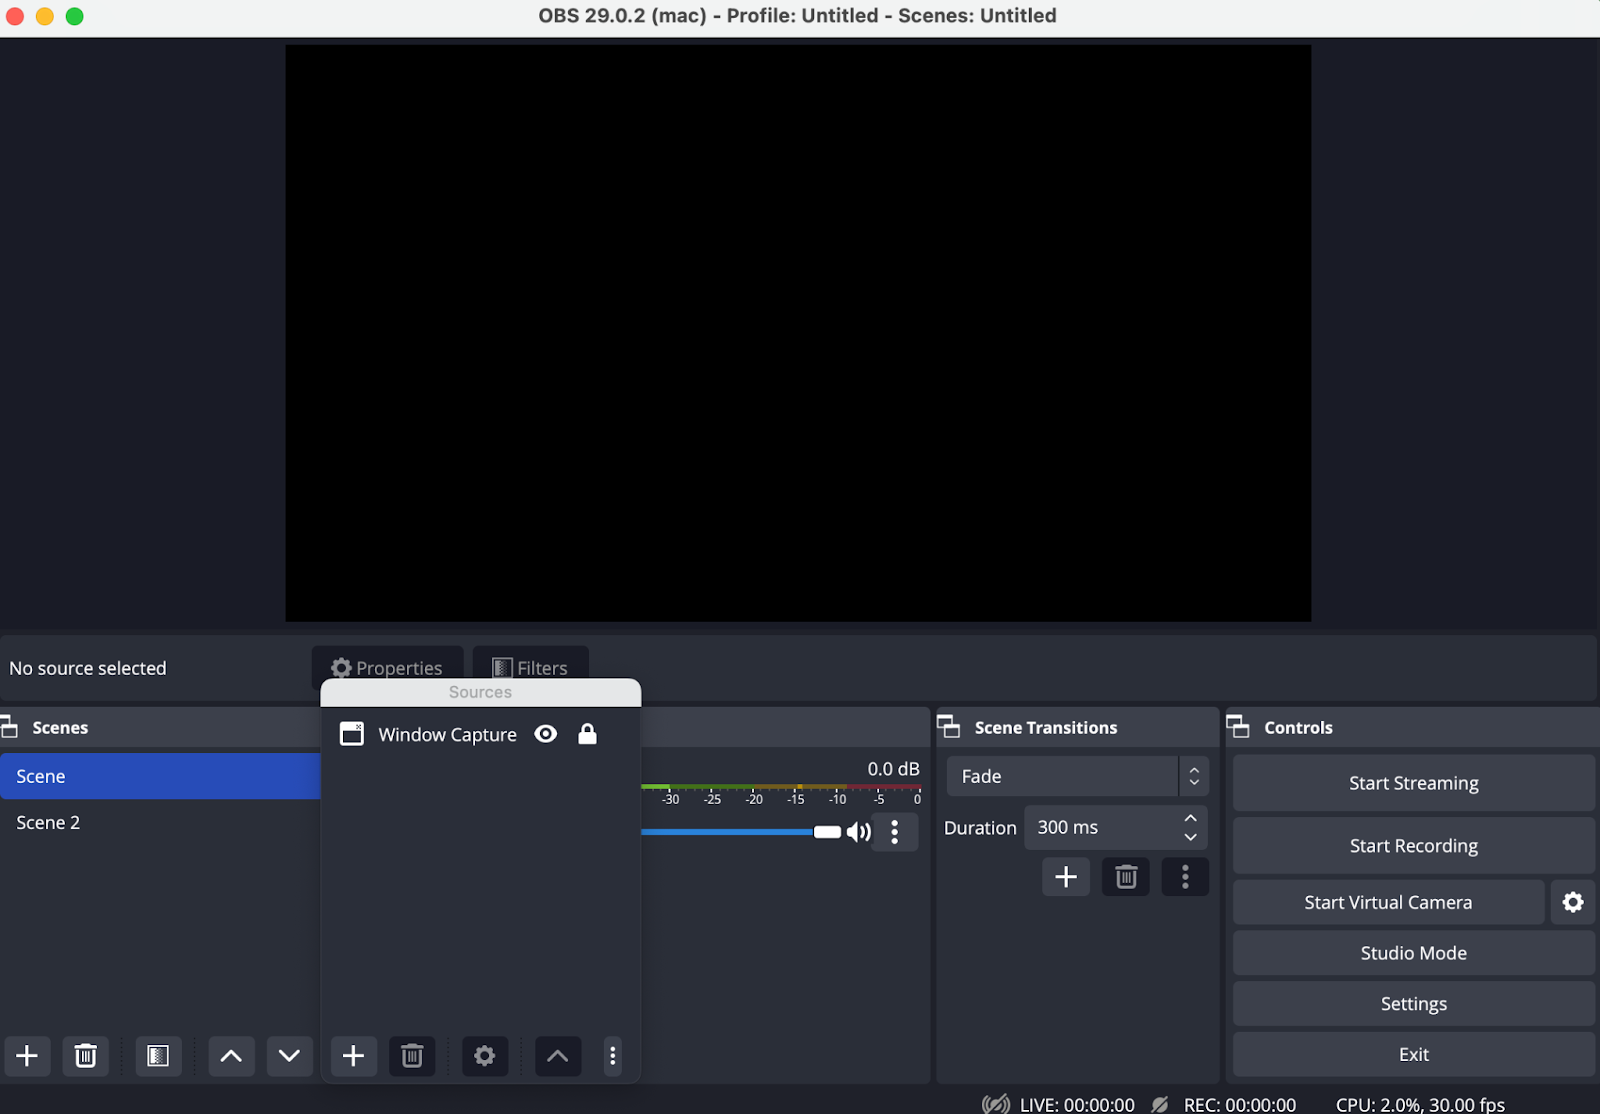1600x1114 pixels.
Task: Add a new source with plus icon
Action: click(353, 1056)
